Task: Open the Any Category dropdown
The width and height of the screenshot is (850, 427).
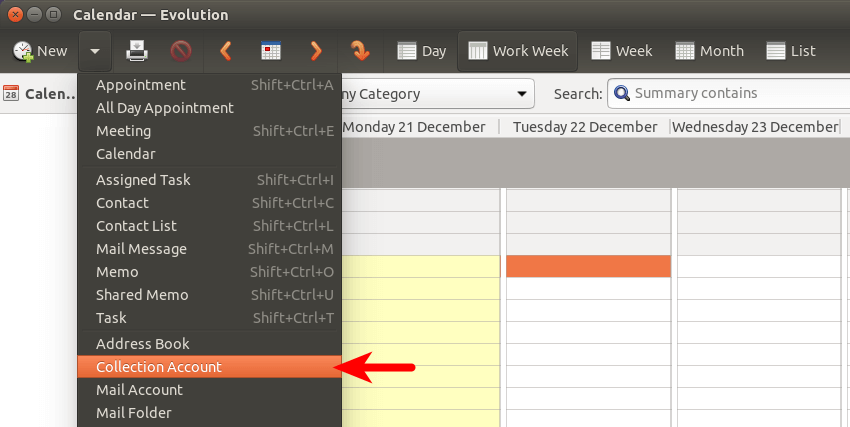Action: [x=437, y=94]
